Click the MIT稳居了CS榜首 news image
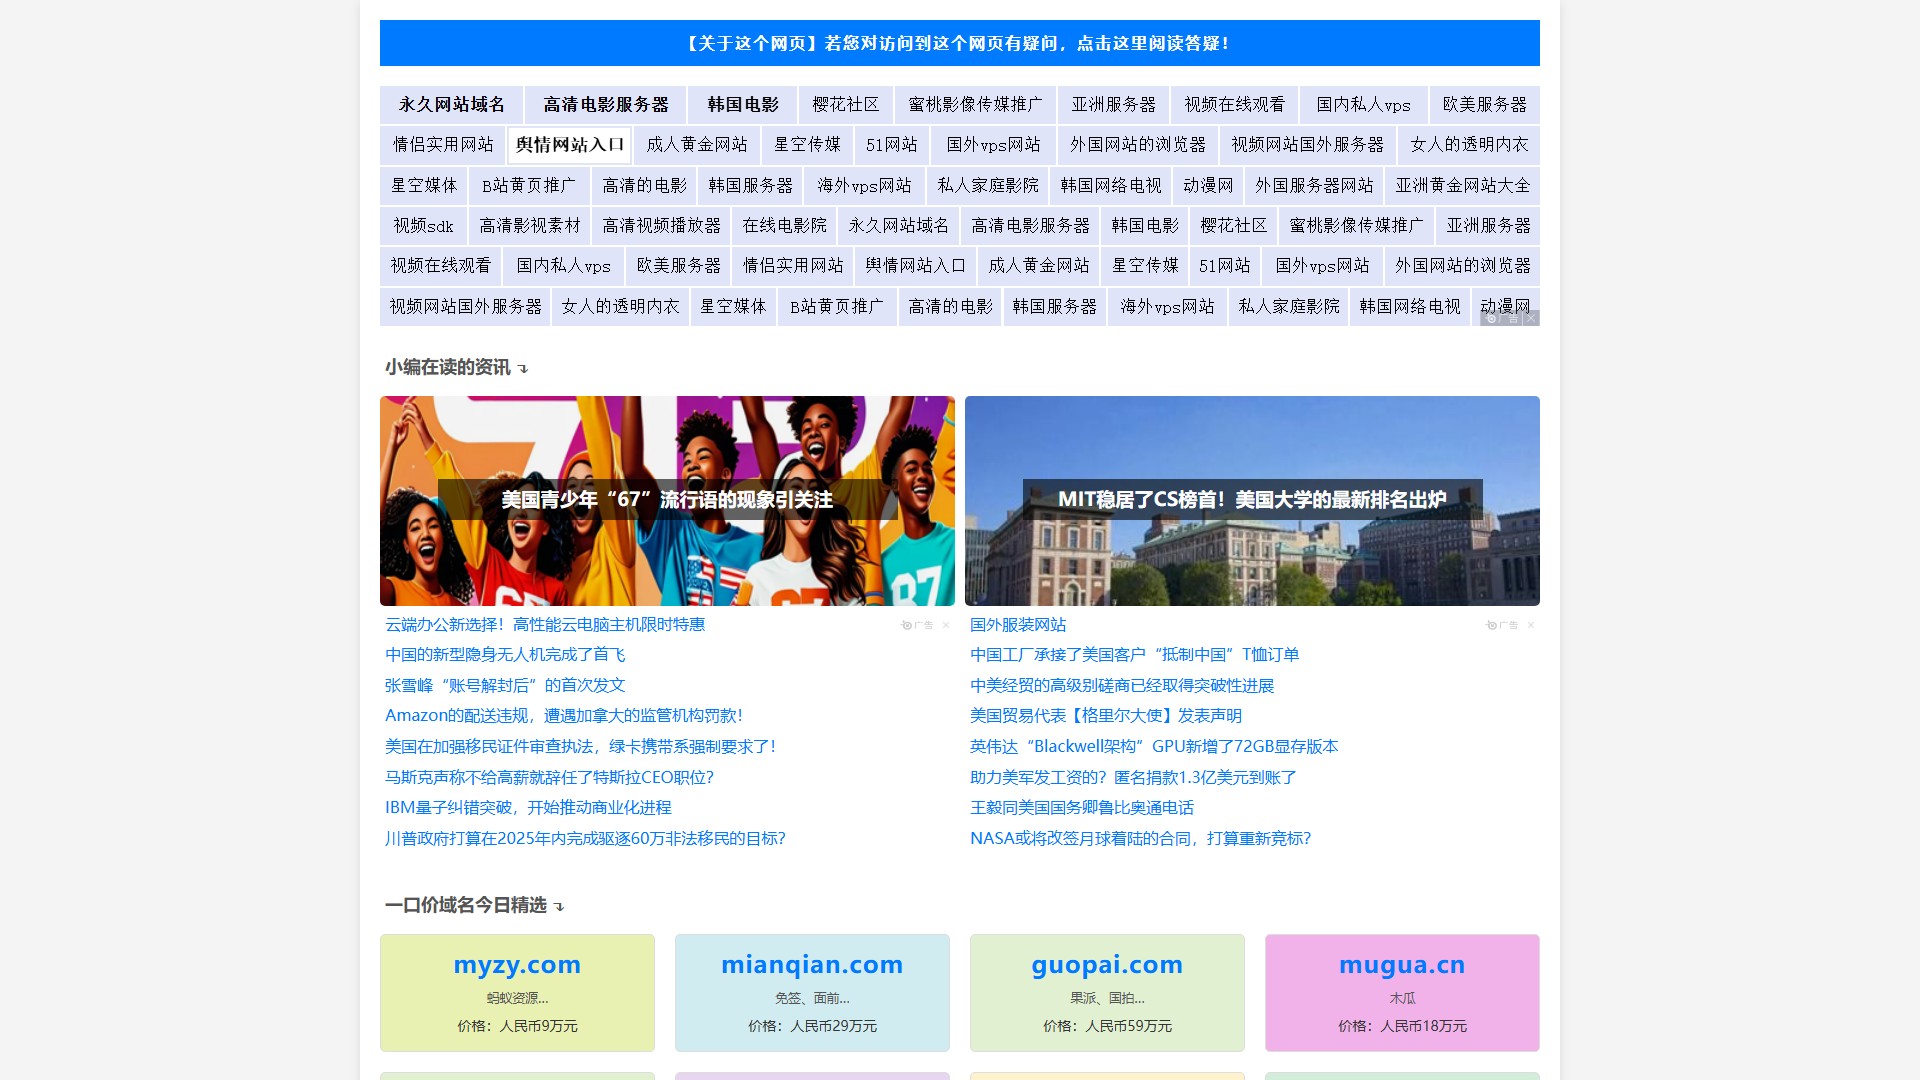The image size is (1920, 1080). click(1252, 501)
